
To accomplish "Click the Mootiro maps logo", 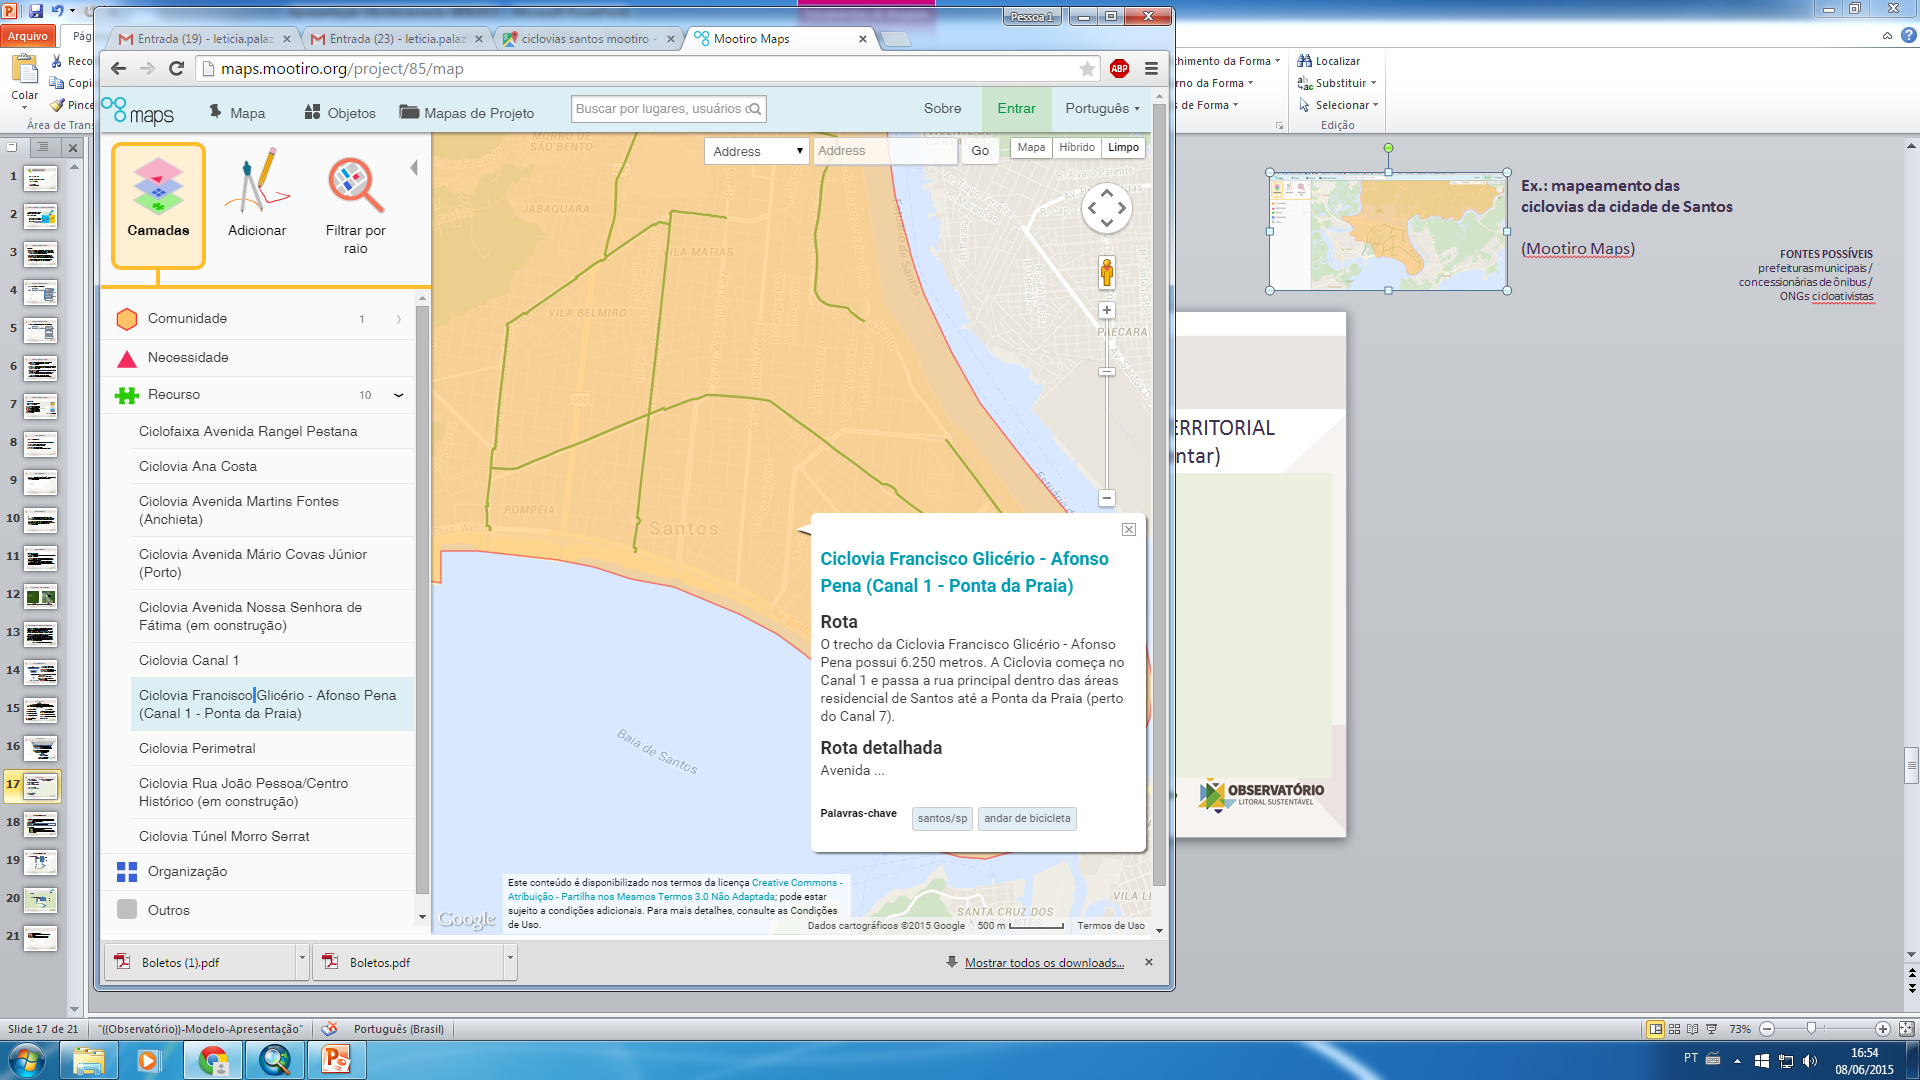I will [x=137, y=111].
